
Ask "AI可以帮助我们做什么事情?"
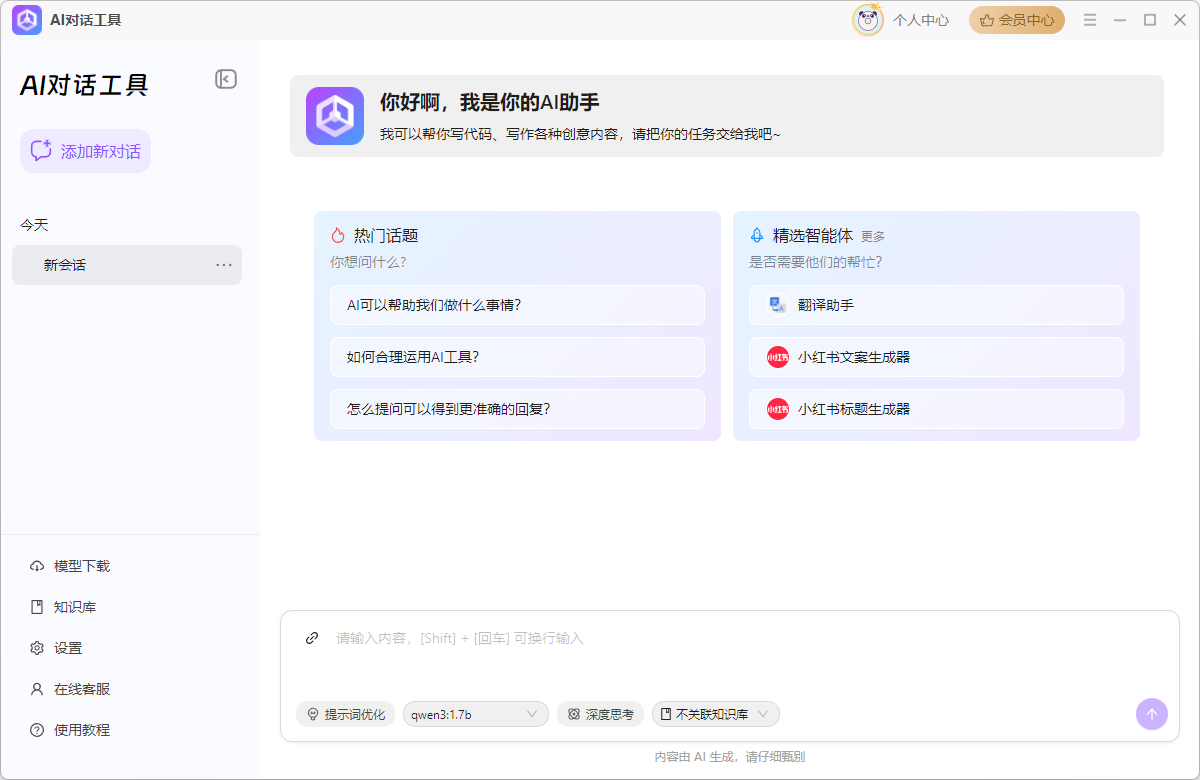click(x=517, y=305)
